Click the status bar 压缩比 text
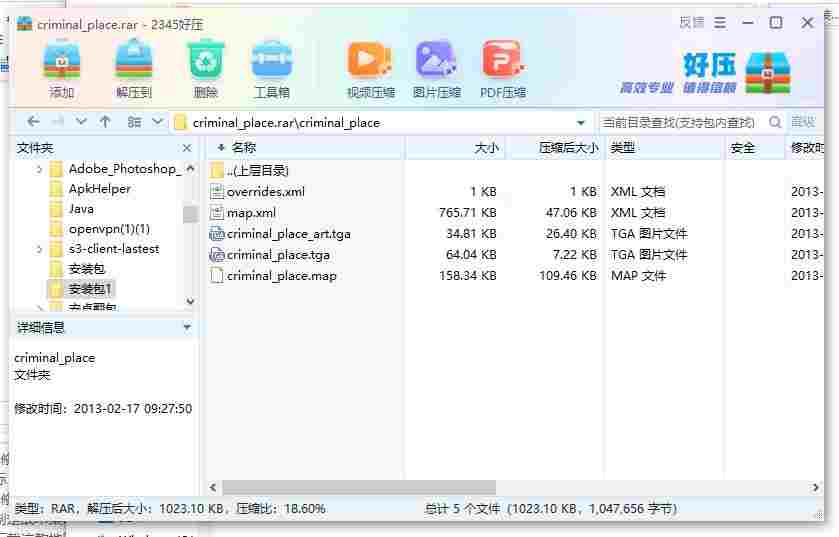 pos(280,508)
